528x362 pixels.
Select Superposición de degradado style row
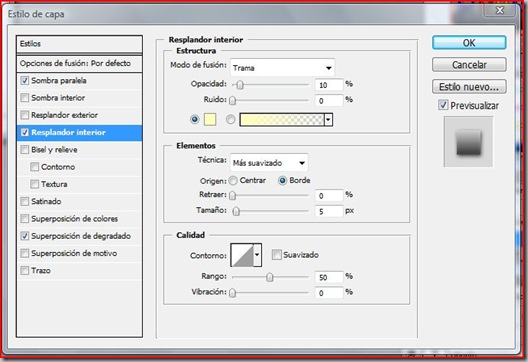click(x=79, y=236)
